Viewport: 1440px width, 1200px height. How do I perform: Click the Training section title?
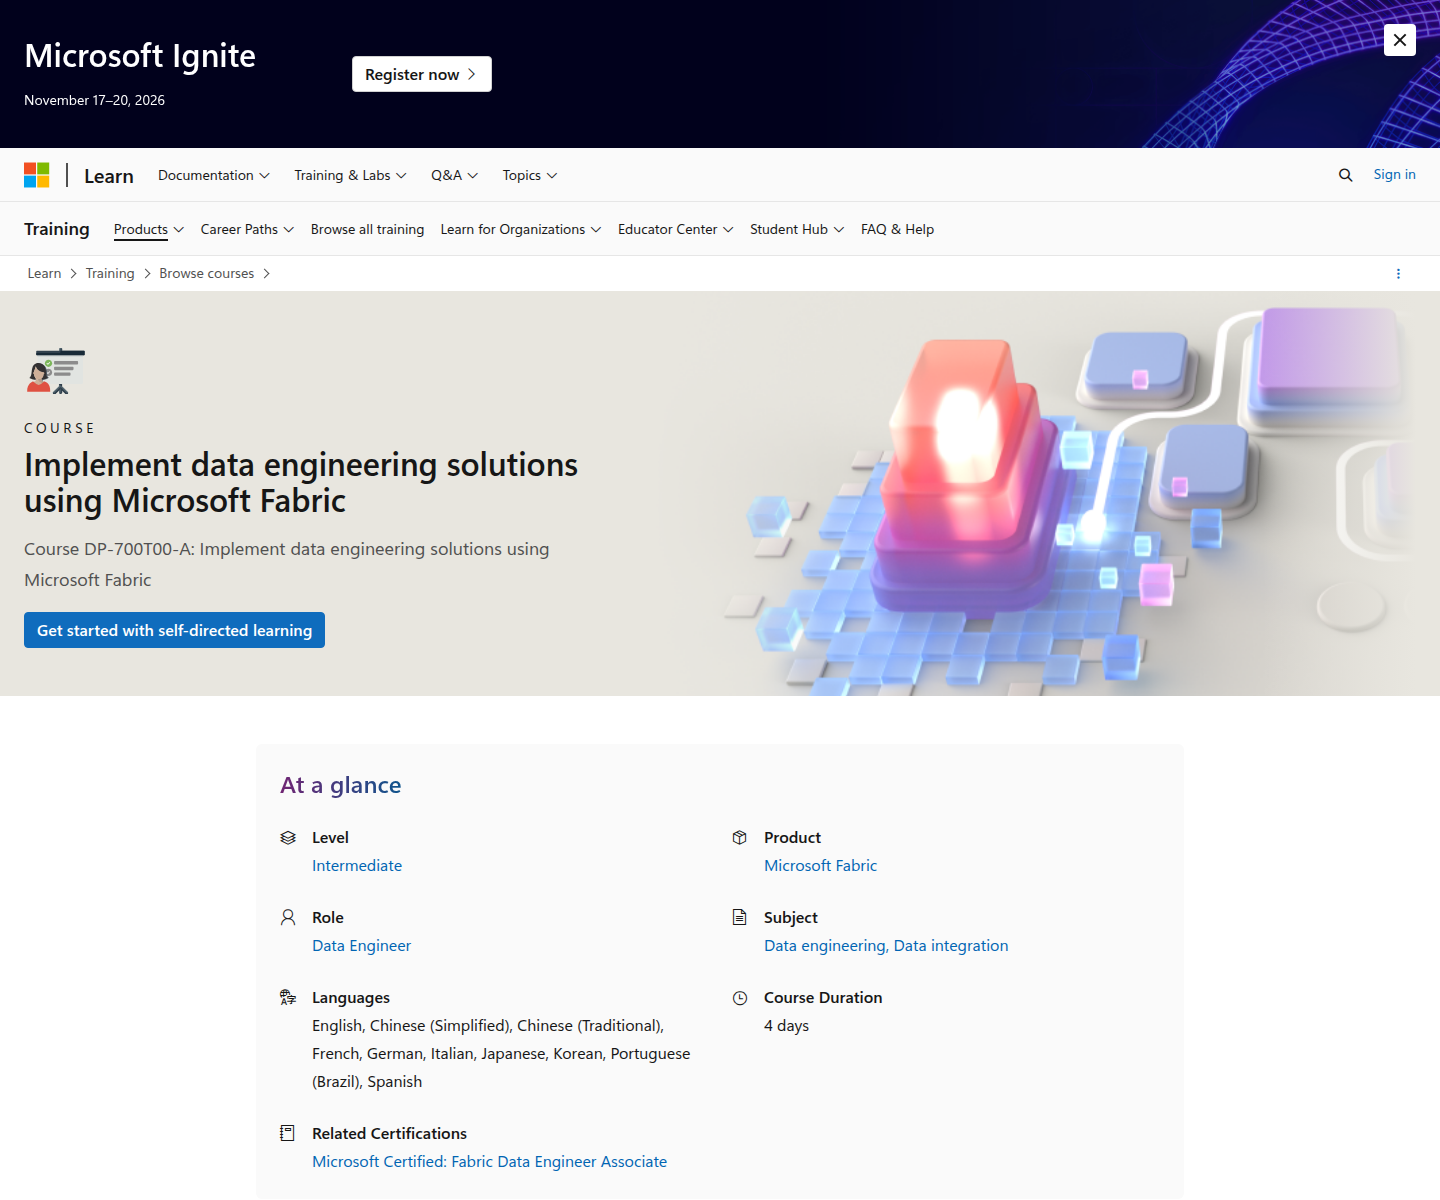[x=57, y=229]
